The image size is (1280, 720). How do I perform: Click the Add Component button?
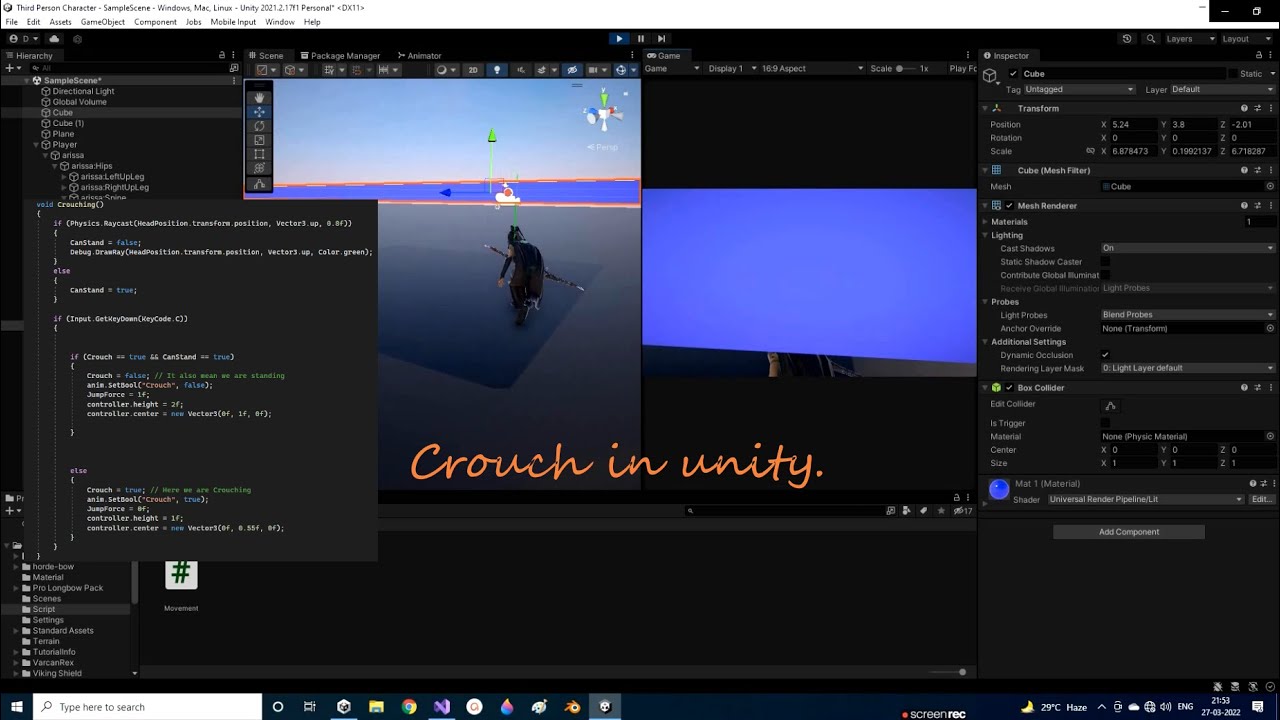pyautogui.click(x=1129, y=532)
